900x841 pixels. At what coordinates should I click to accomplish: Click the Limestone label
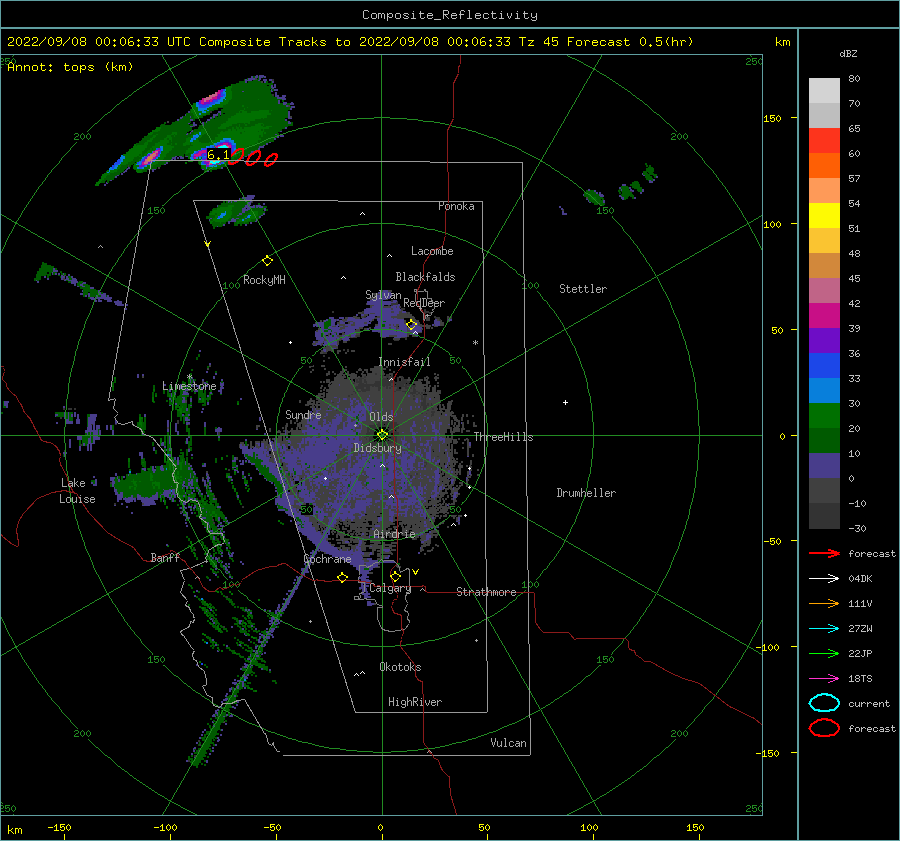[x=189, y=386]
